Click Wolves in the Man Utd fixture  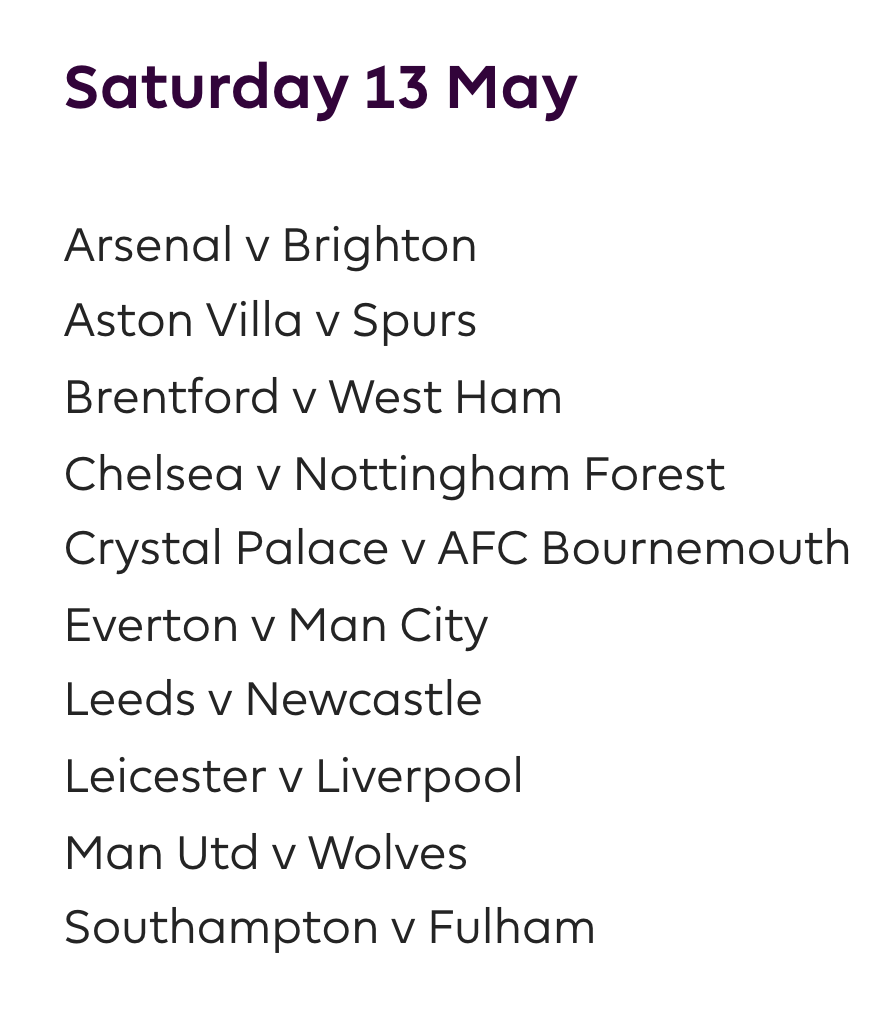click(x=387, y=853)
